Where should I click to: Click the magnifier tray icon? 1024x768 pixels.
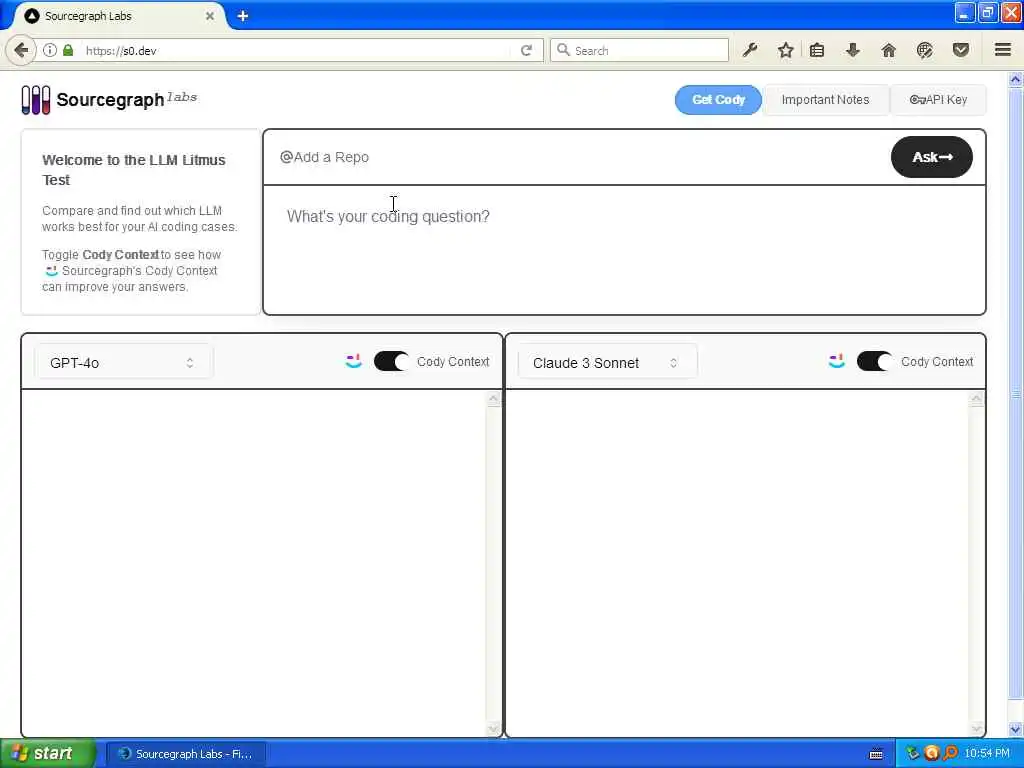(x=950, y=754)
